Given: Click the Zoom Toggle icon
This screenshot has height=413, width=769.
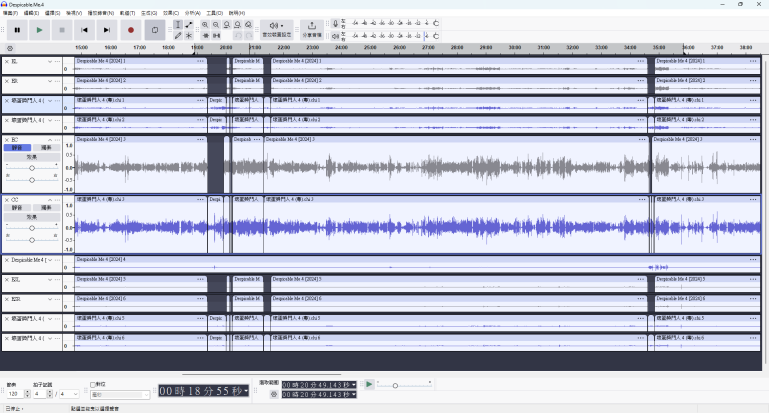Looking at the screenshot, I should click(x=249, y=25).
